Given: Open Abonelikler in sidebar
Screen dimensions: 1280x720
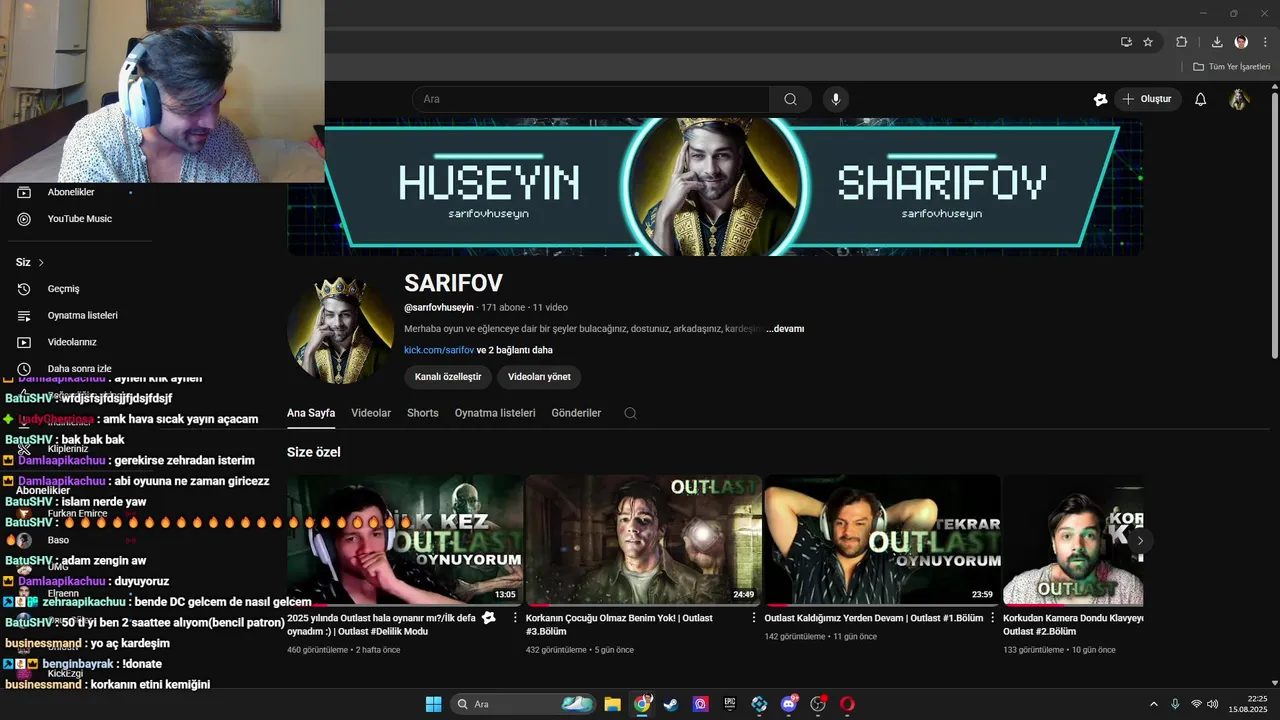Looking at the screenshot, I should click(70, 192).
